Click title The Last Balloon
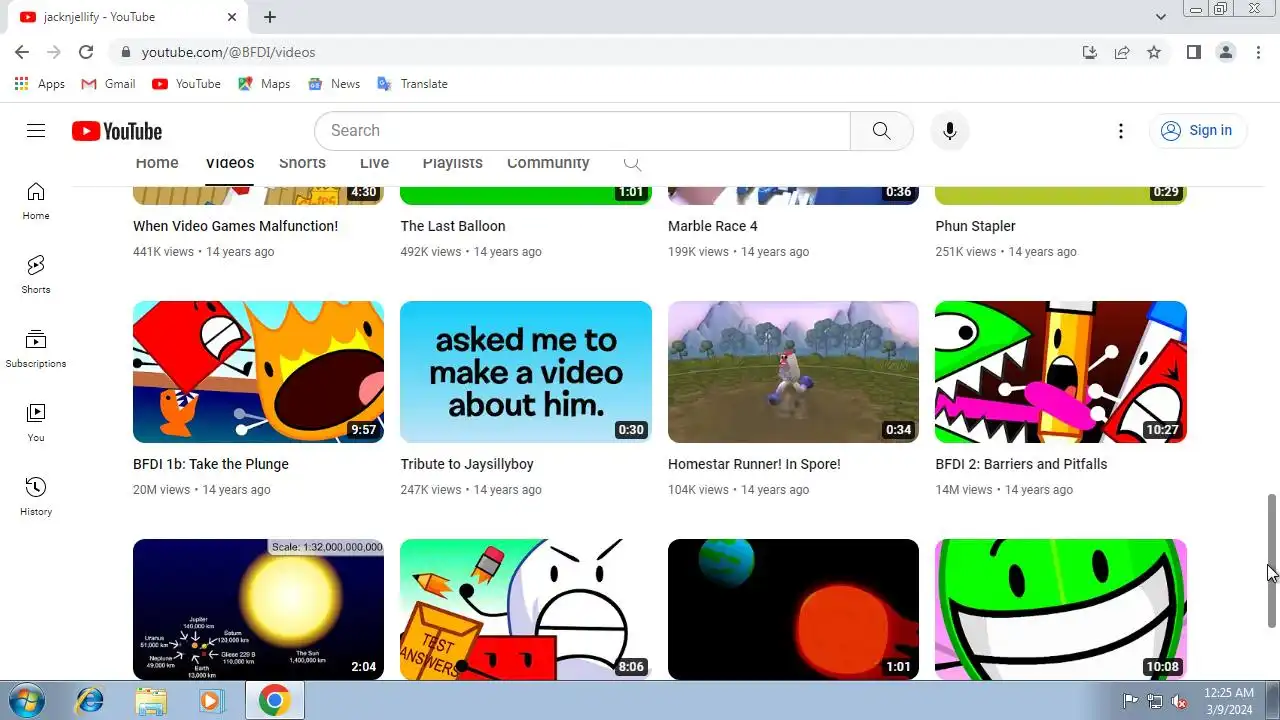The image size is (1280, 720). click(453, 226)
